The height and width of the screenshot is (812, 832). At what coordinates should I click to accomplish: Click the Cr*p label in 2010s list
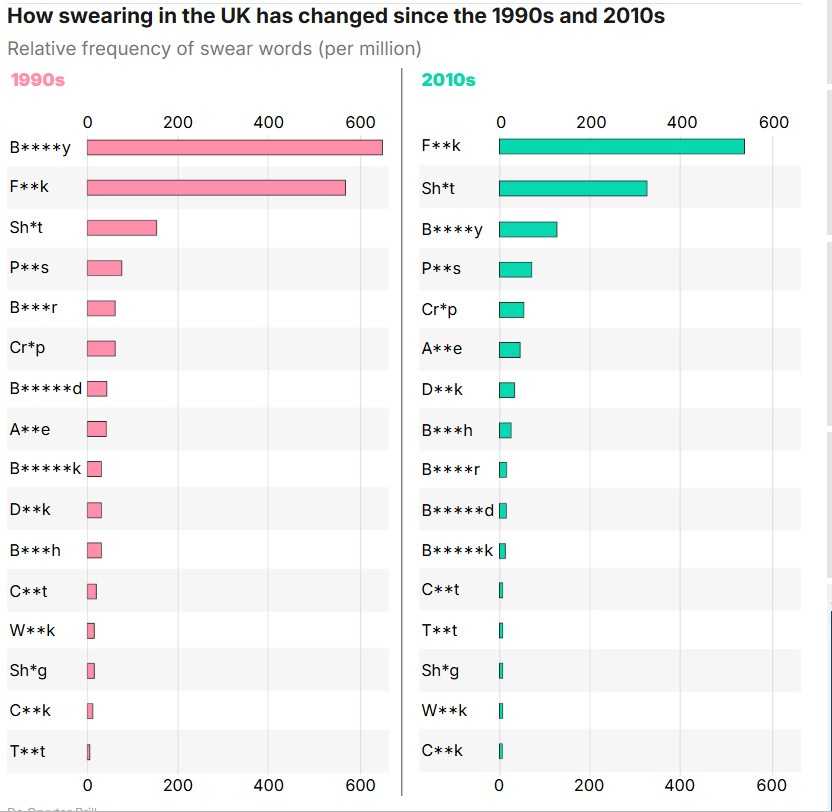tap(439, 309)
